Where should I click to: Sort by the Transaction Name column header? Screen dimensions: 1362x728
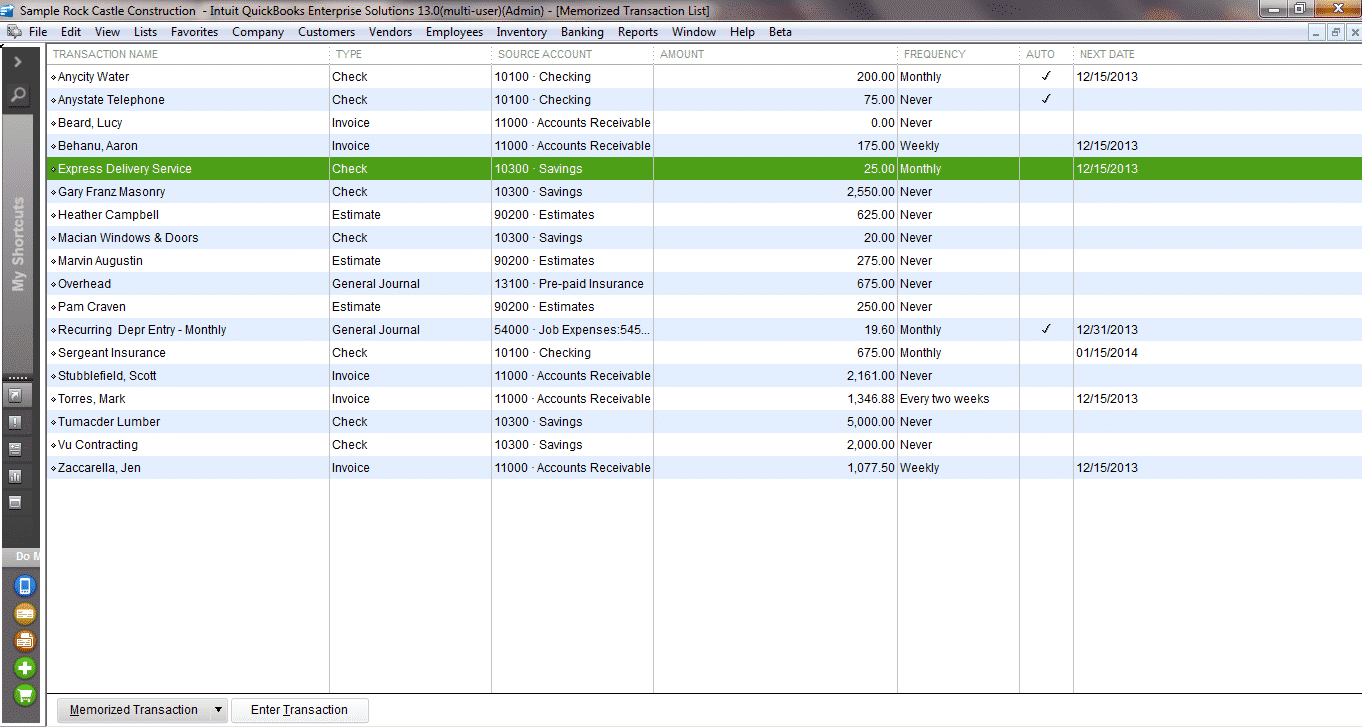coord(188,54)
